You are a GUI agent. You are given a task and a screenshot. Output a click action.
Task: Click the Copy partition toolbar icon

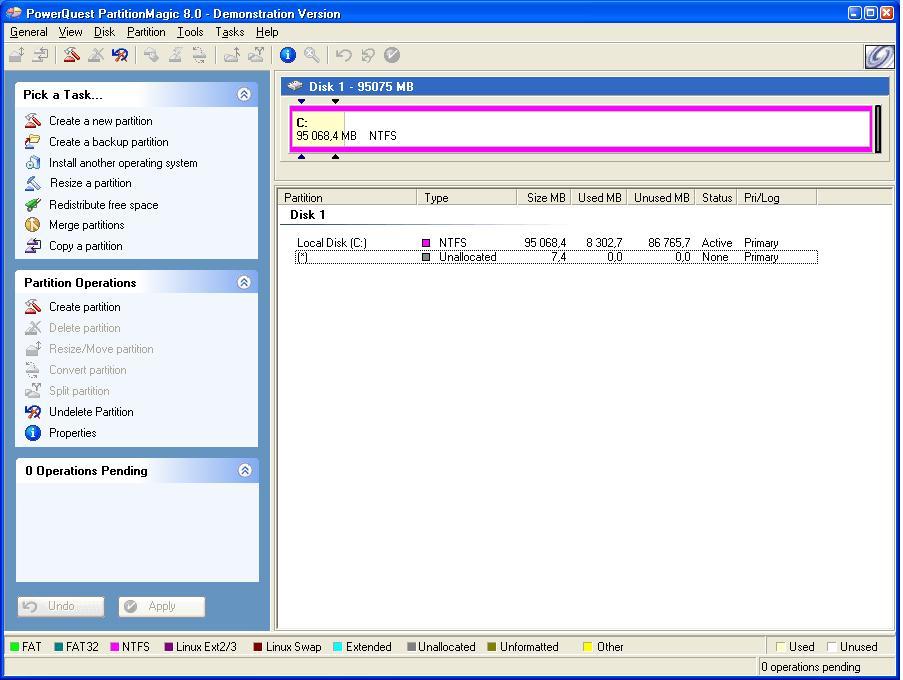[x=40, y=55]
